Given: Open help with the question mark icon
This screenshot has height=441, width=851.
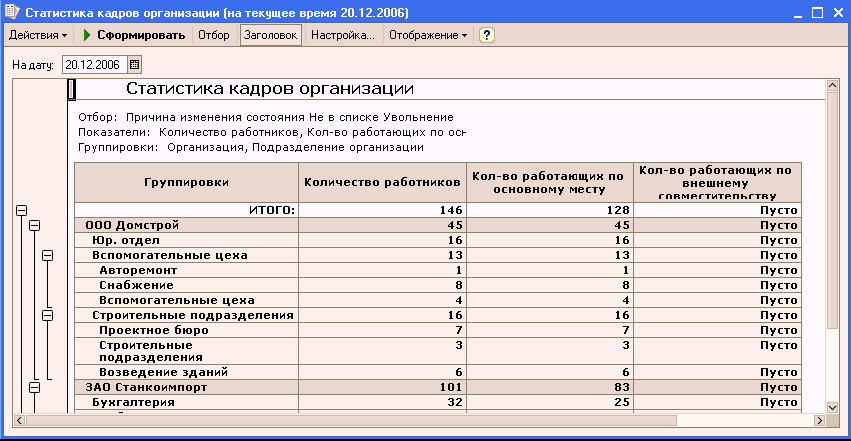Looking at the screenshot, I should [487, 35].
